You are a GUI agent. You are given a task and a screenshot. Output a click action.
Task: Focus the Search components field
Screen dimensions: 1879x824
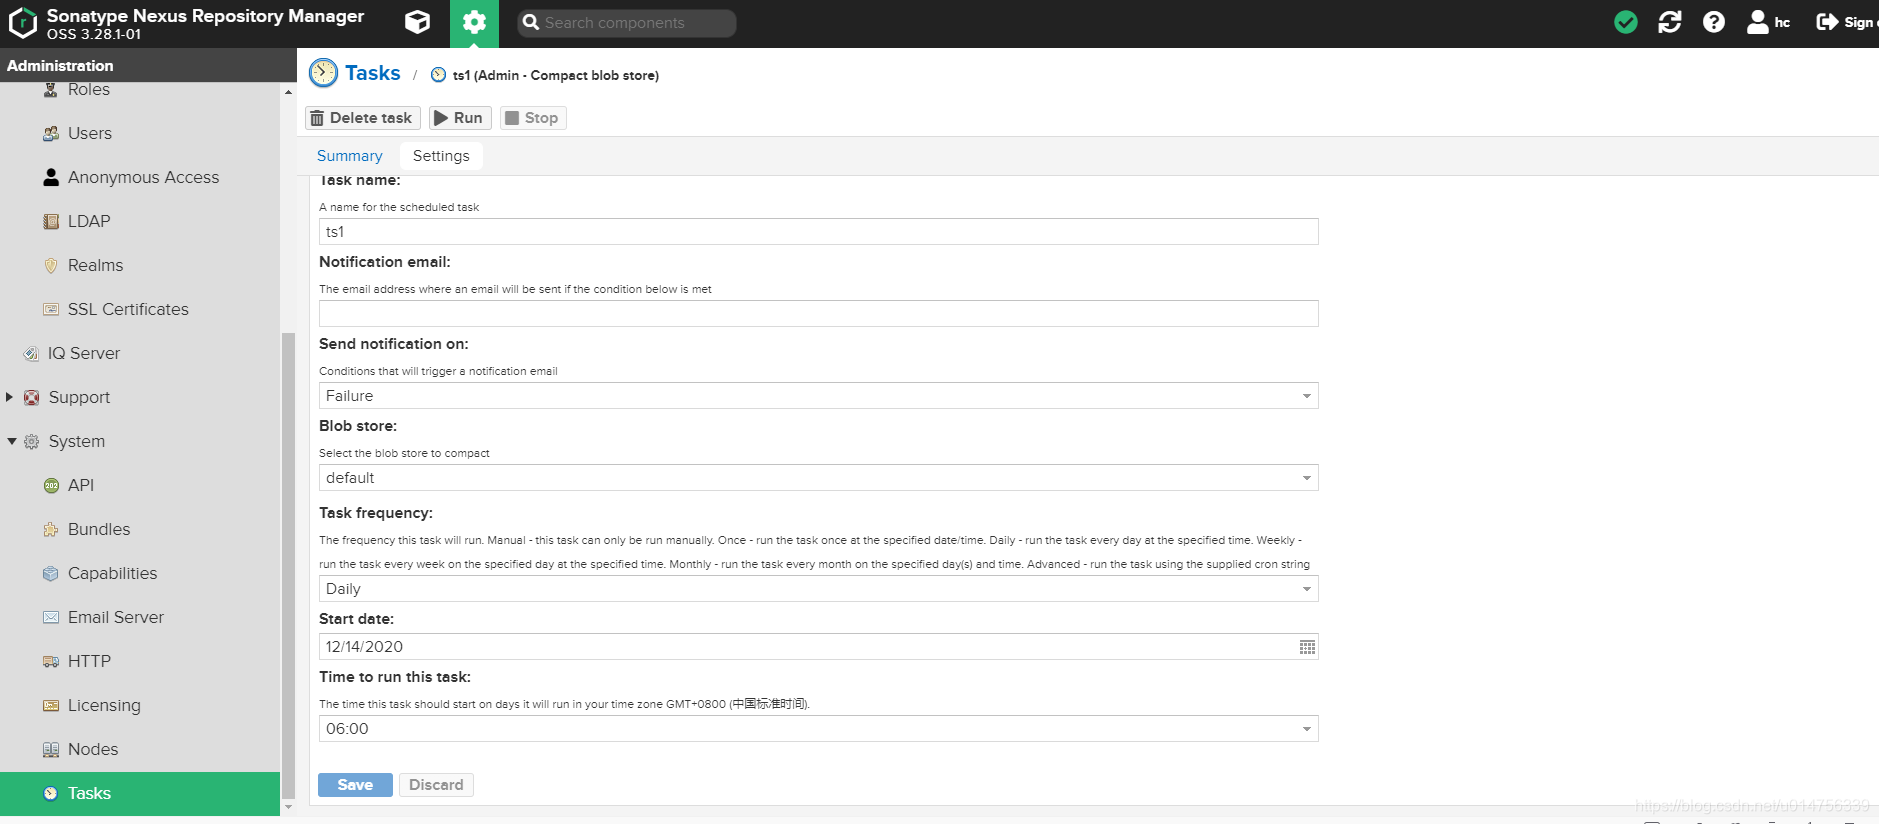tap(627, 23)
